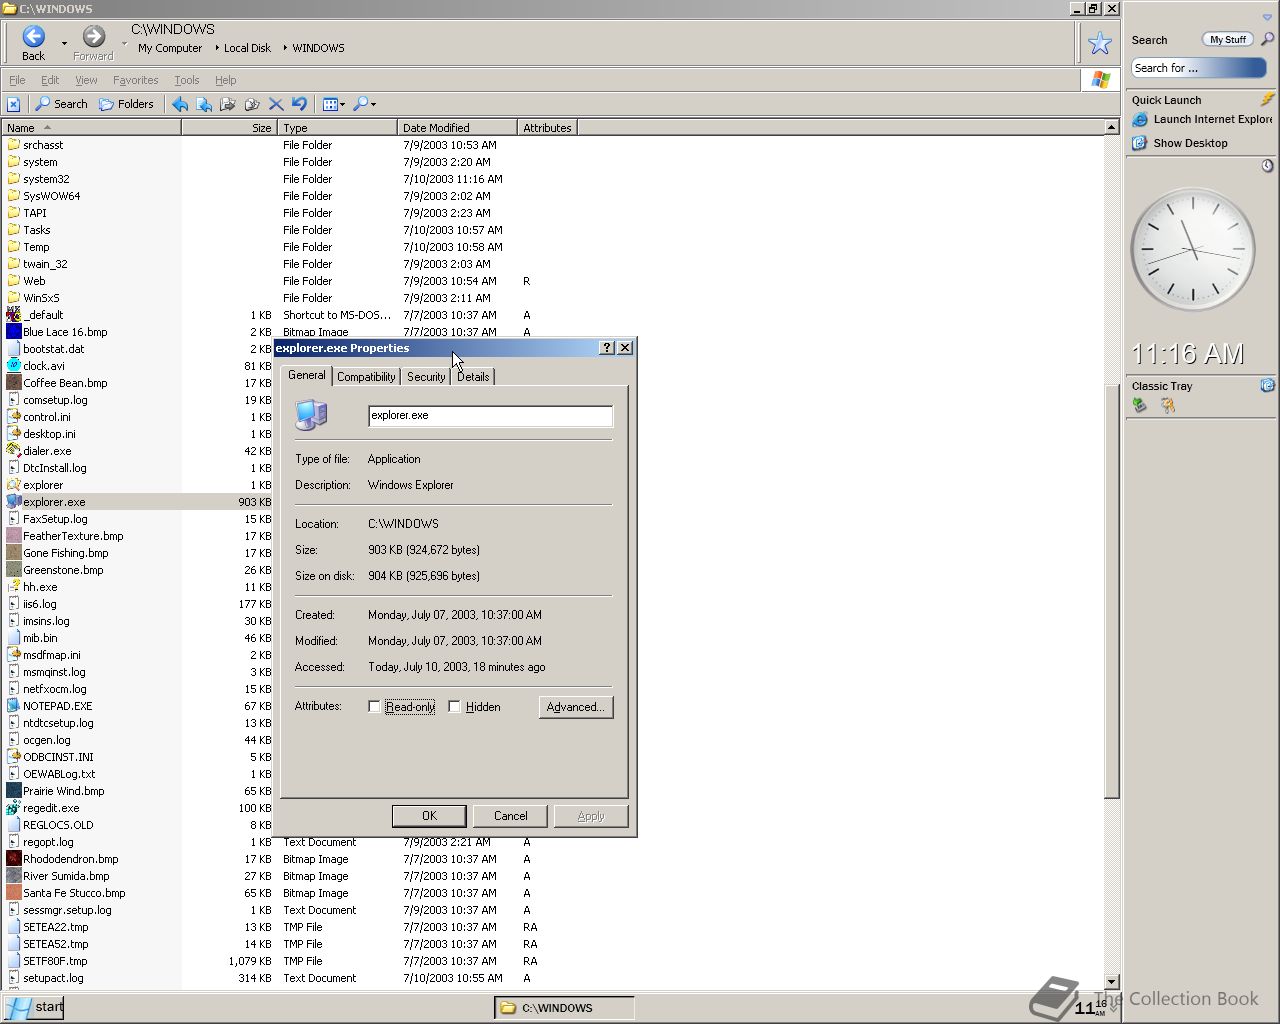Sort by the Name column header
The width and height of the screenshot is (1280, 1024).
click(91, 128)
